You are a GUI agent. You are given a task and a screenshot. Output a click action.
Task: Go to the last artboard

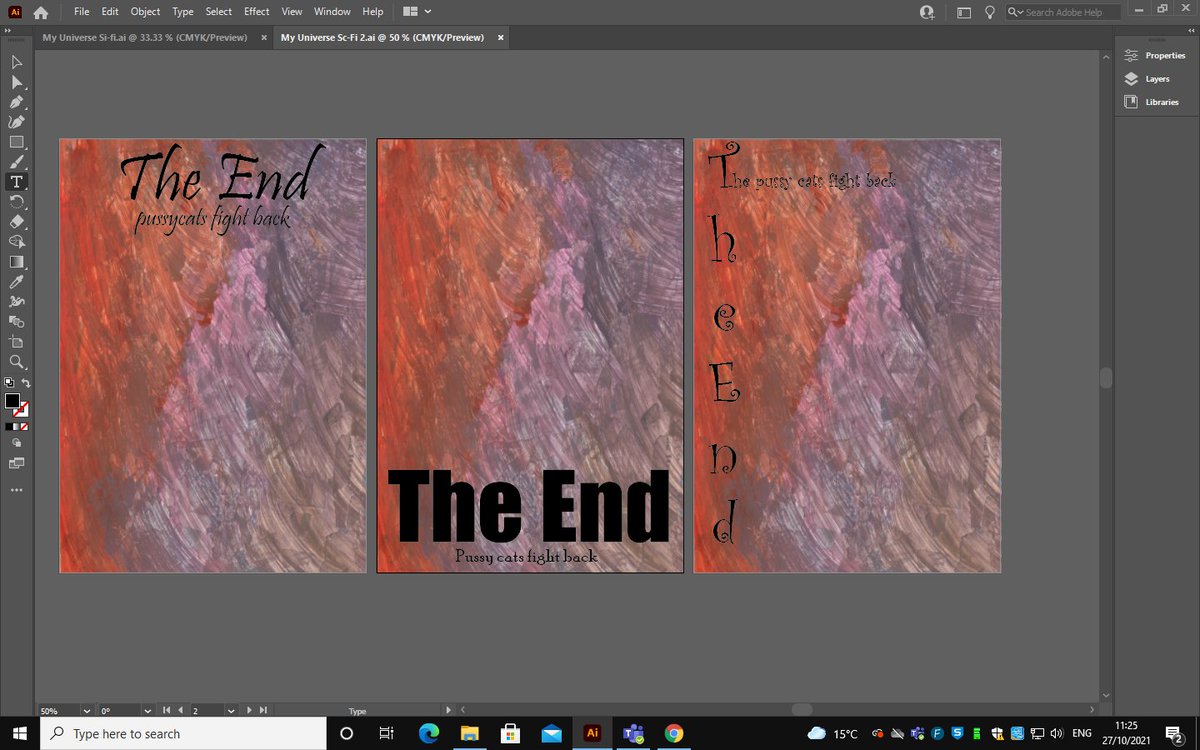[262, 711]
